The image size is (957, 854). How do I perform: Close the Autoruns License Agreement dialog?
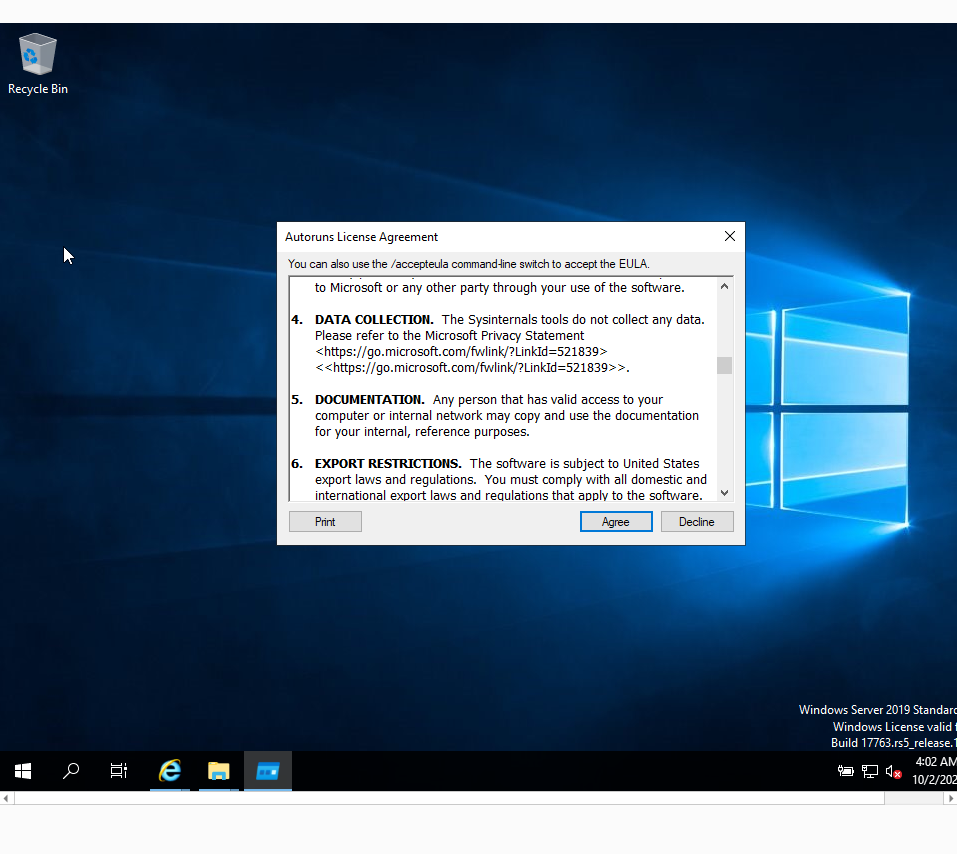[x=729, y=236]
